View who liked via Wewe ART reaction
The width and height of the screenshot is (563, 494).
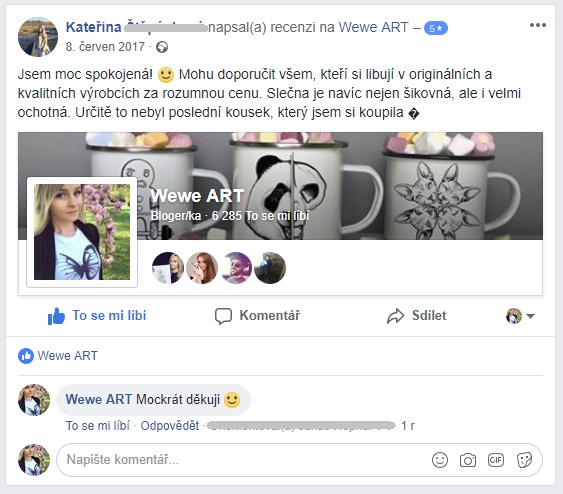tap(58, 356)
